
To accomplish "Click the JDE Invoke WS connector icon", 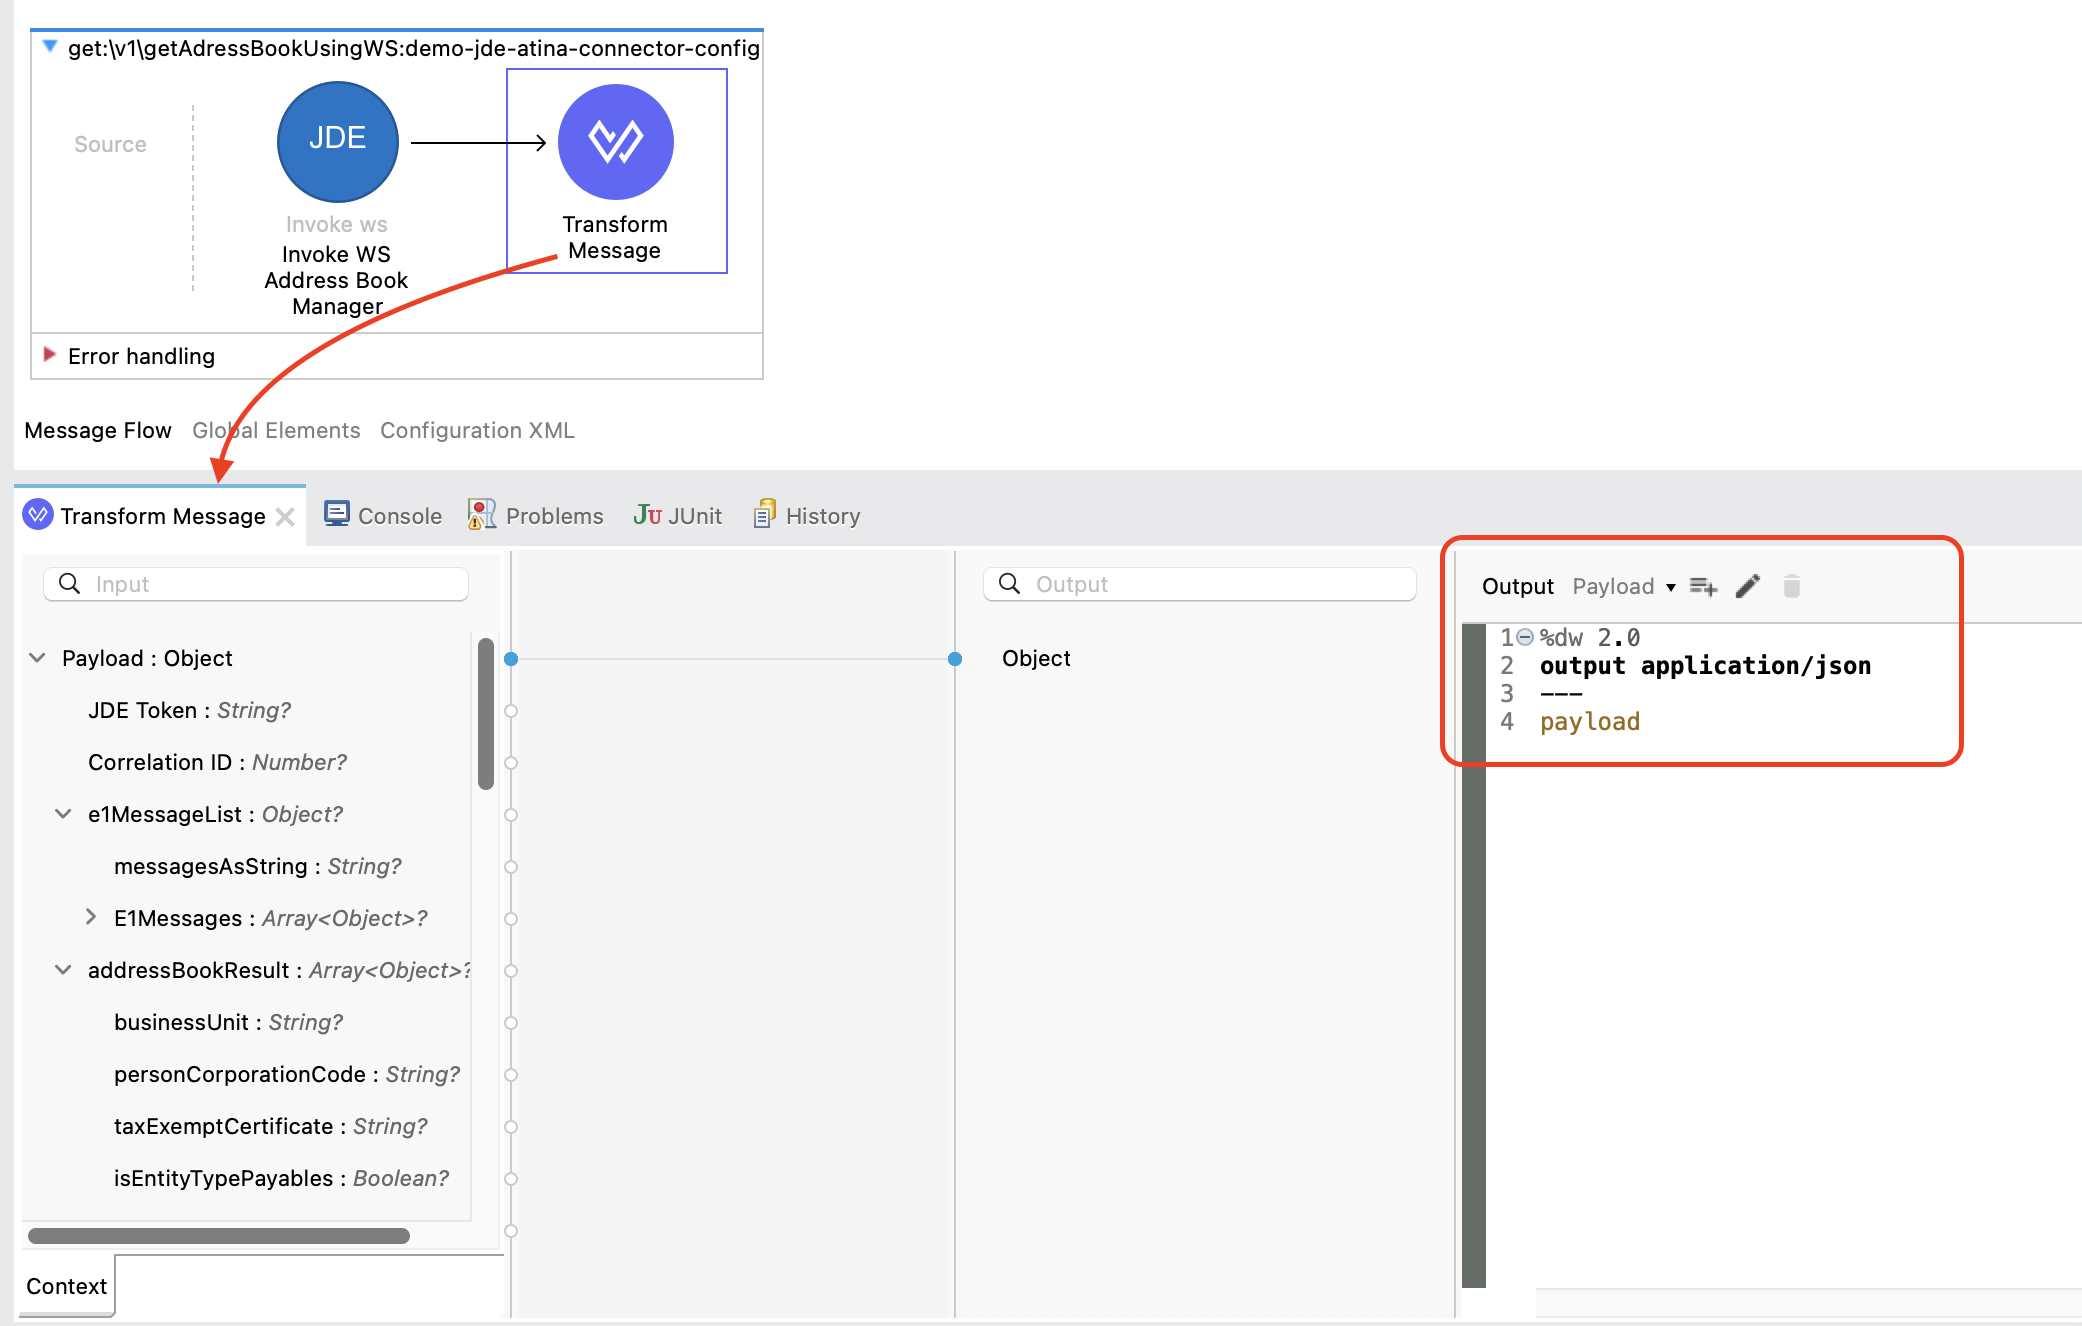I will (337, 141).
